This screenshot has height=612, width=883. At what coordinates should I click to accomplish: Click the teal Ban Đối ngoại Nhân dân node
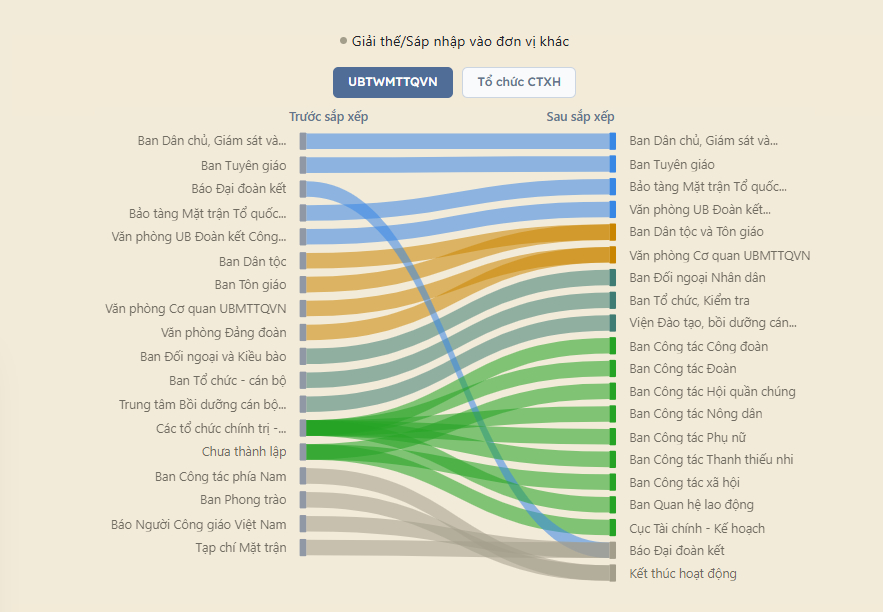(613, 278)
